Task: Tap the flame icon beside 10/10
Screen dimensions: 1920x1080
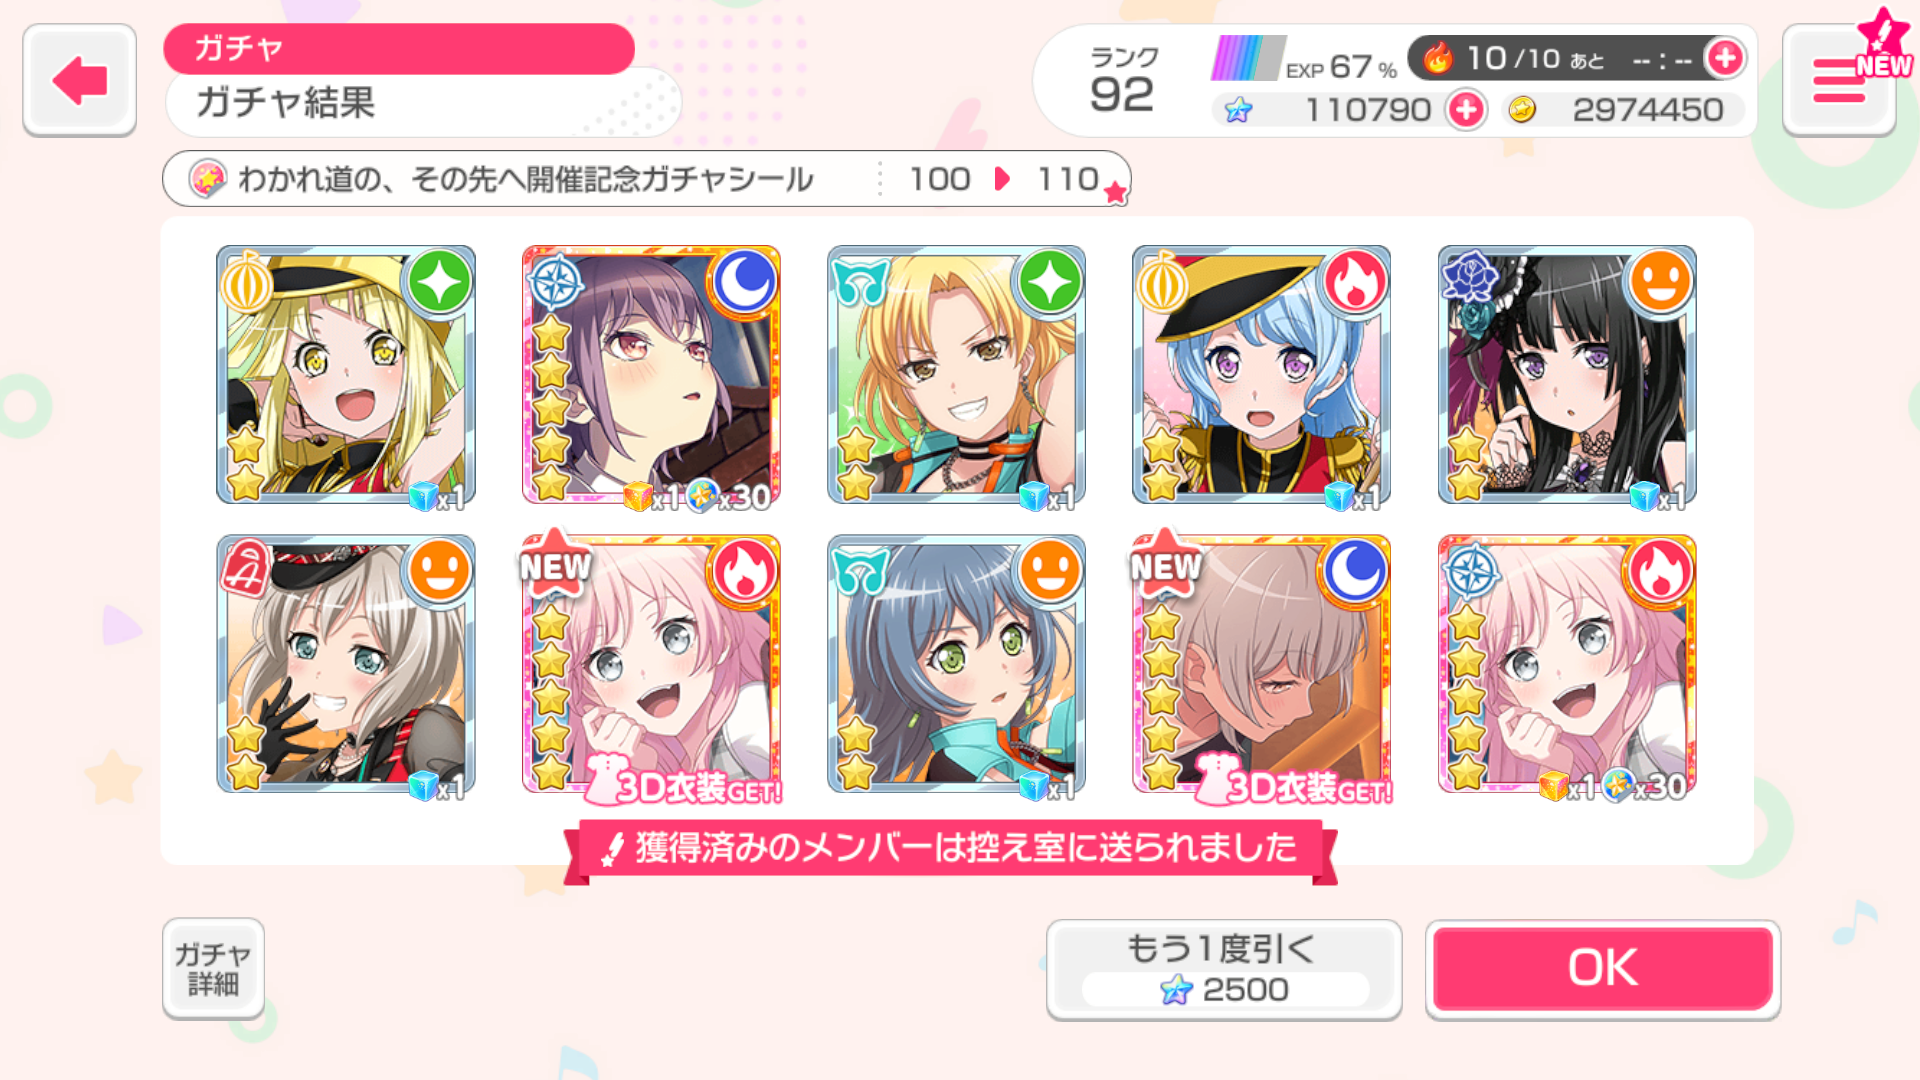Action: (1438, 58)
